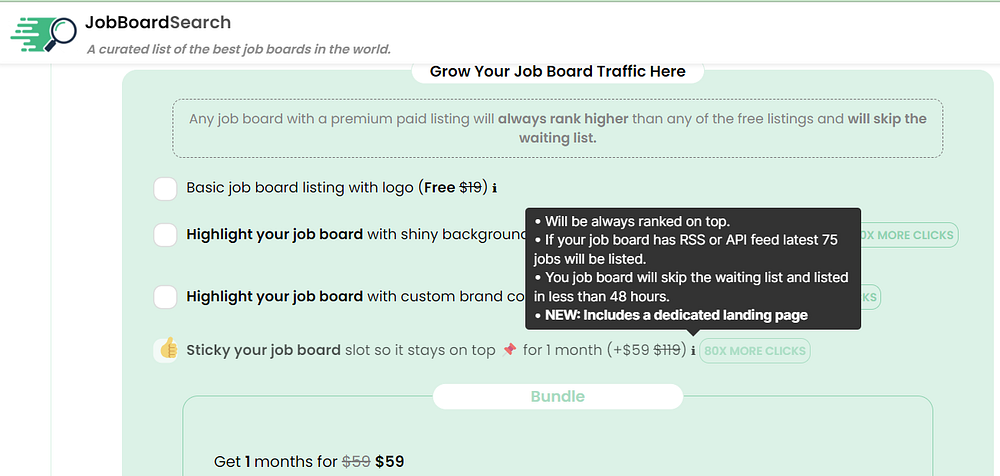Click the partially hidden badge on custom brand row

870,297
